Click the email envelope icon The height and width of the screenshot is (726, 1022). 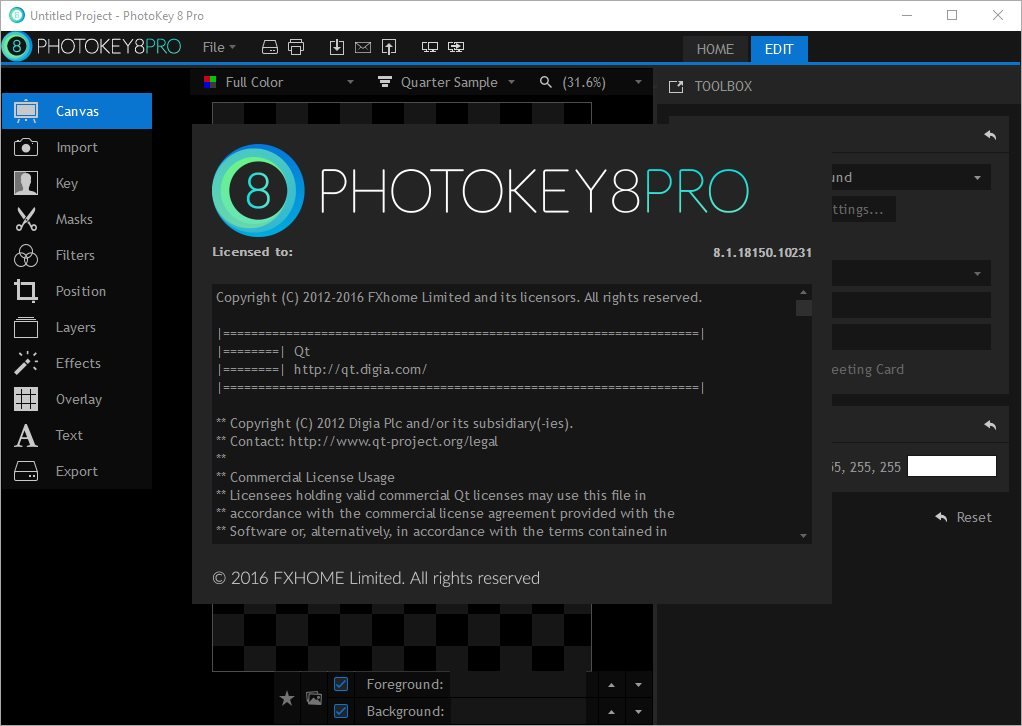(363, 47)
